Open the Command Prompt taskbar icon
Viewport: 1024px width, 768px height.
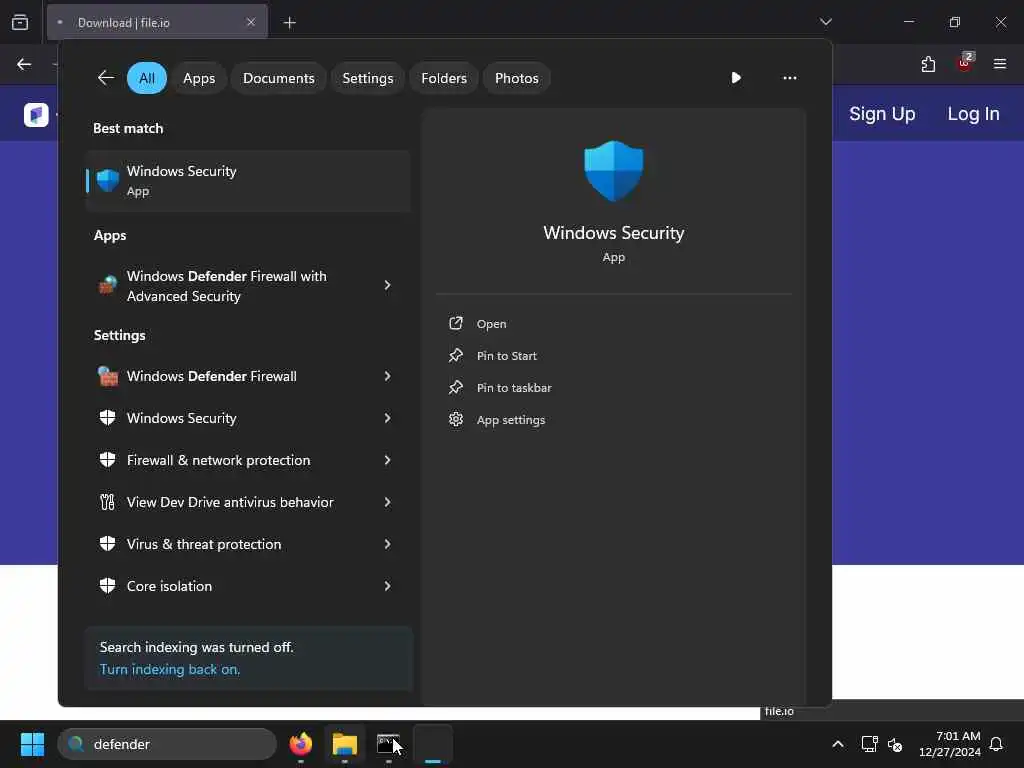point(389,744)
